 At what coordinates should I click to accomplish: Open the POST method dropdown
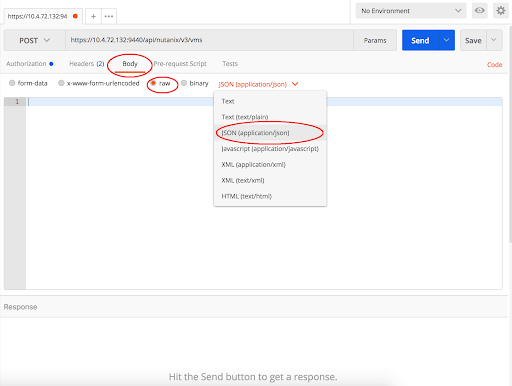click(35, 40)
